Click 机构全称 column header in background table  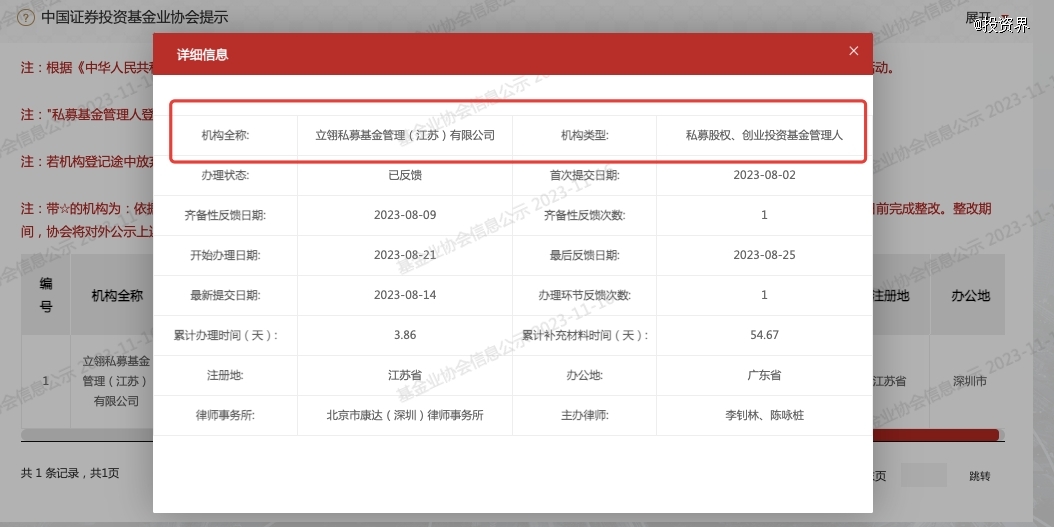117,295
